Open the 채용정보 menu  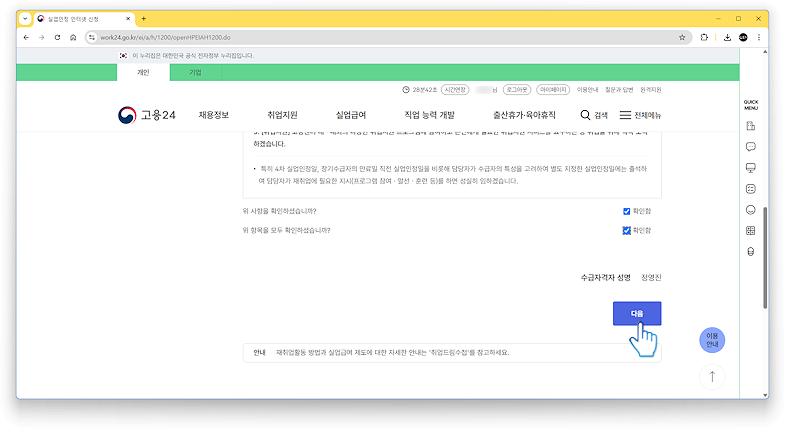[214, 115]
